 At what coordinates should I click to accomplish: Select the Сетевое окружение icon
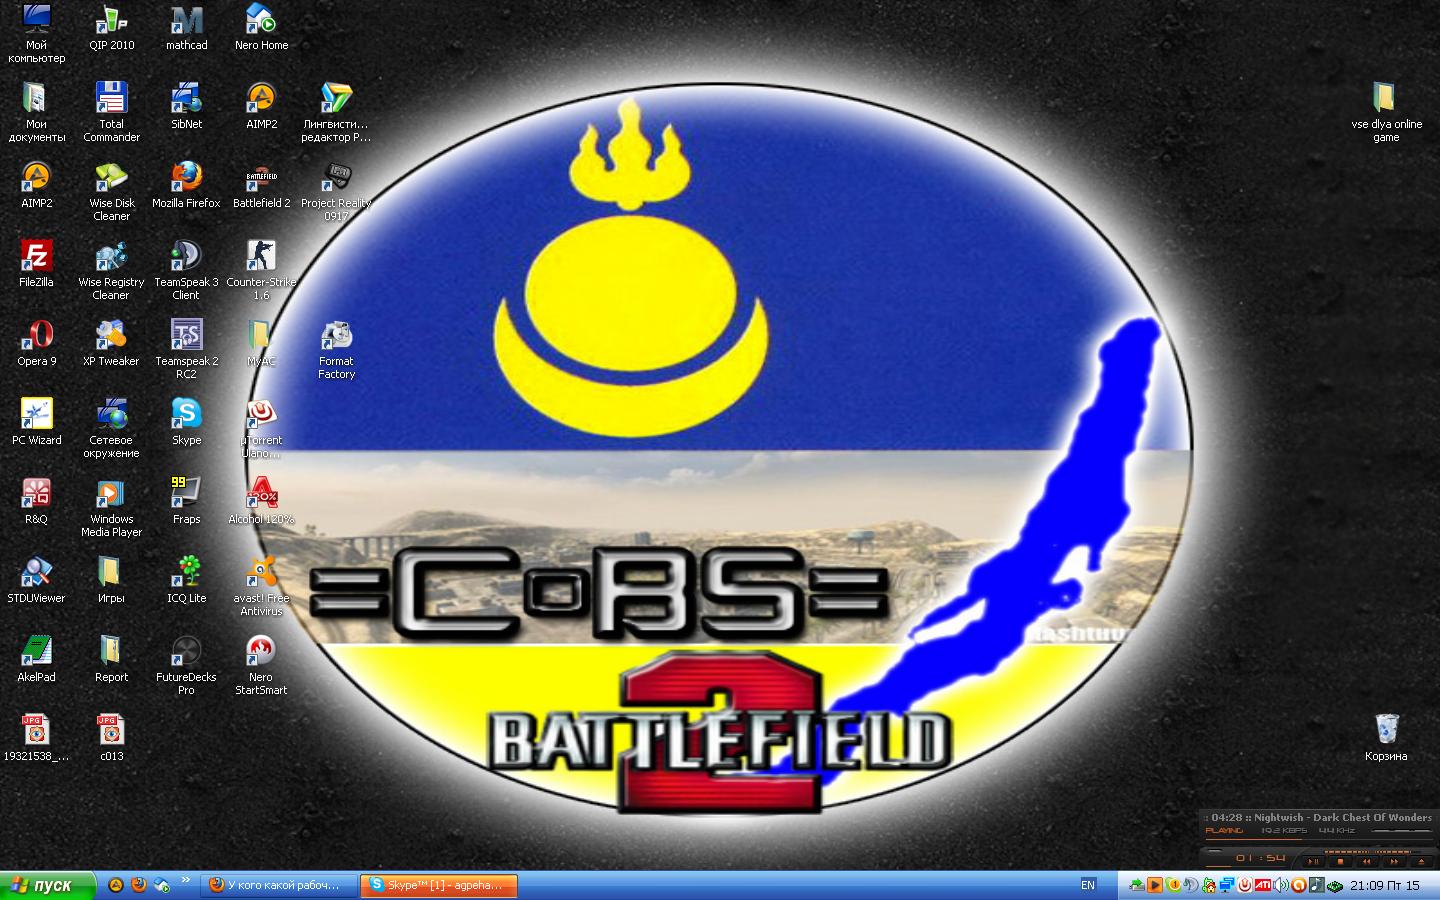(x=111, y=428)
